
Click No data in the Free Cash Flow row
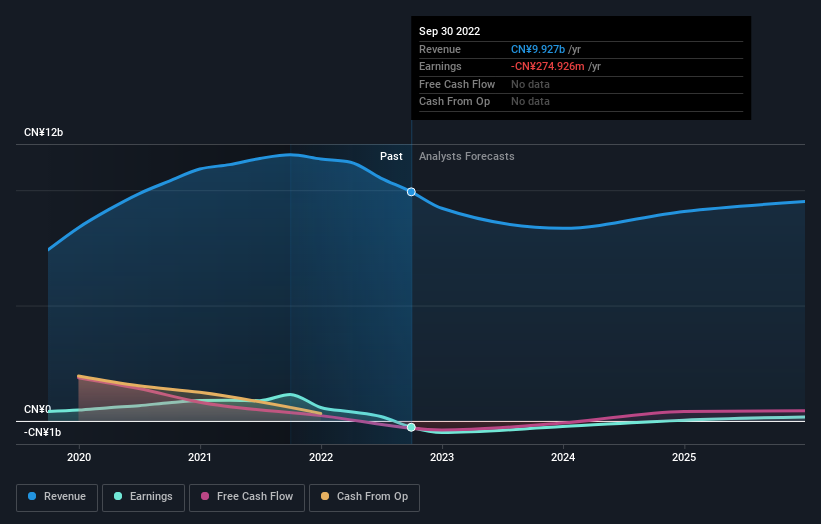(x=530, y=84)
